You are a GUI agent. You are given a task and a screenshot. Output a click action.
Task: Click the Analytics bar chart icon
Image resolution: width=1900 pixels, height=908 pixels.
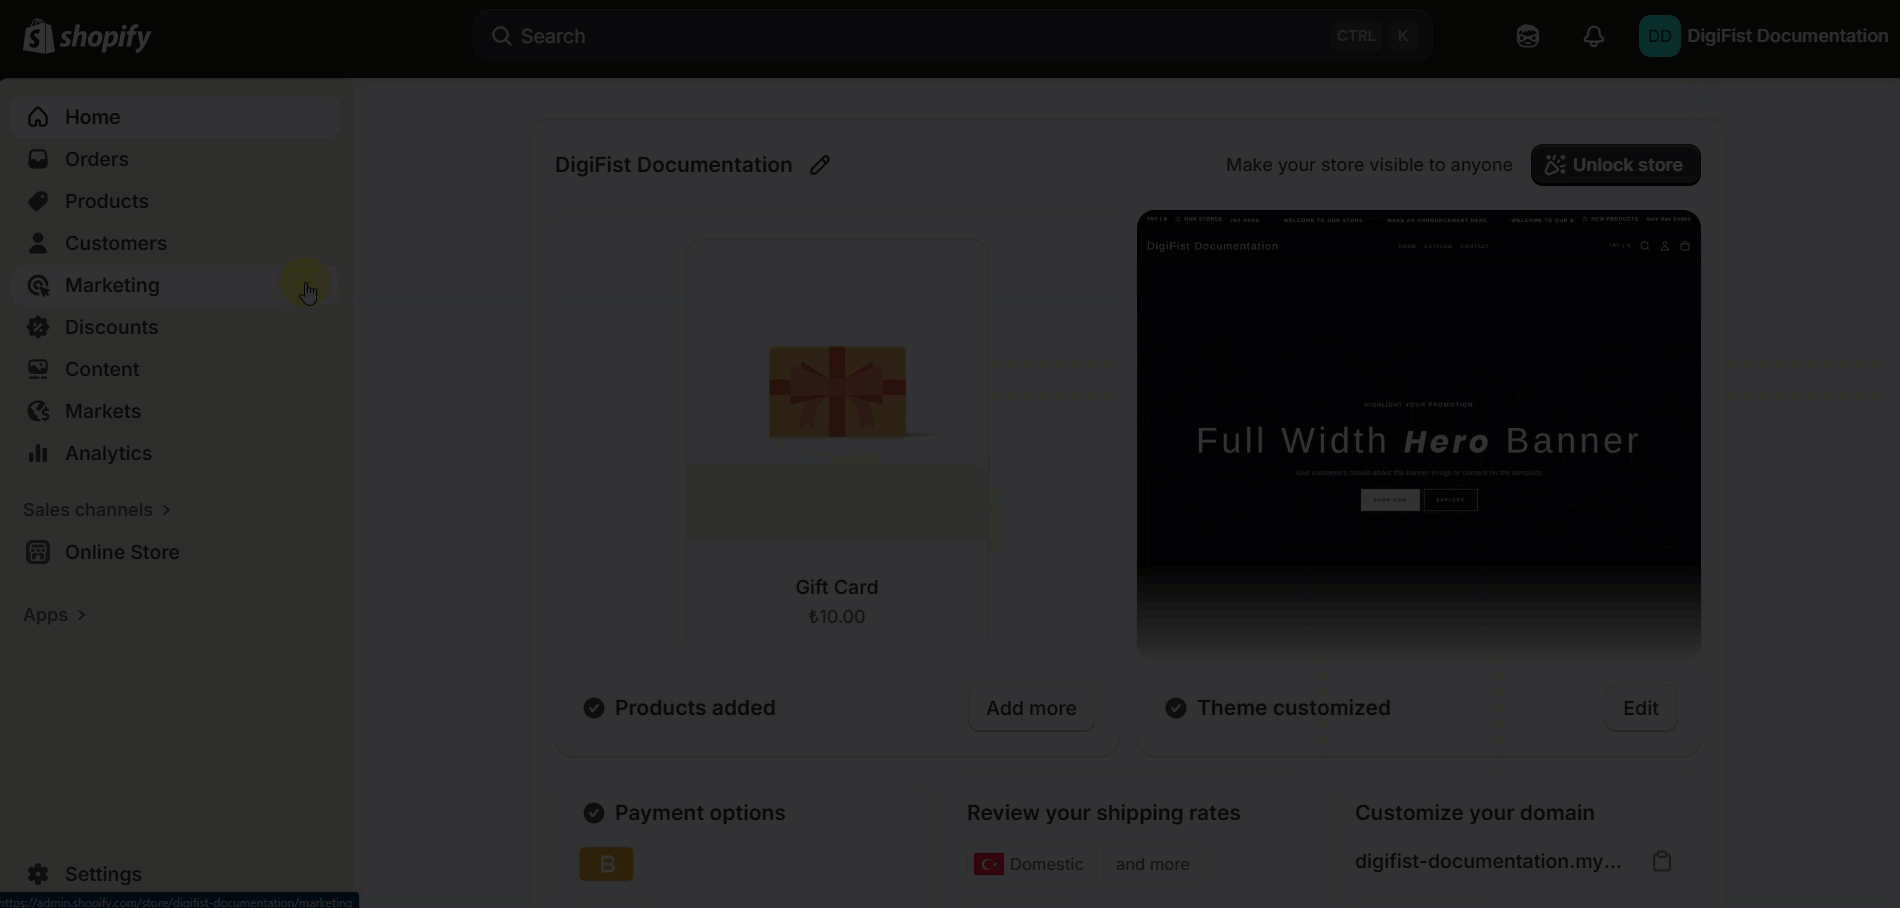click(x=38, y=454)
